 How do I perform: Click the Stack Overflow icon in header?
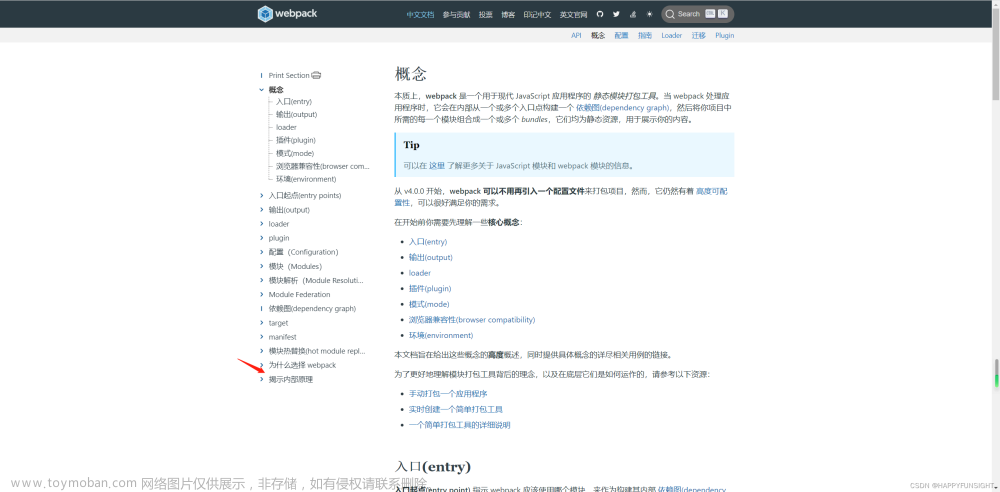pyautogui.click(x=633, y=14)
